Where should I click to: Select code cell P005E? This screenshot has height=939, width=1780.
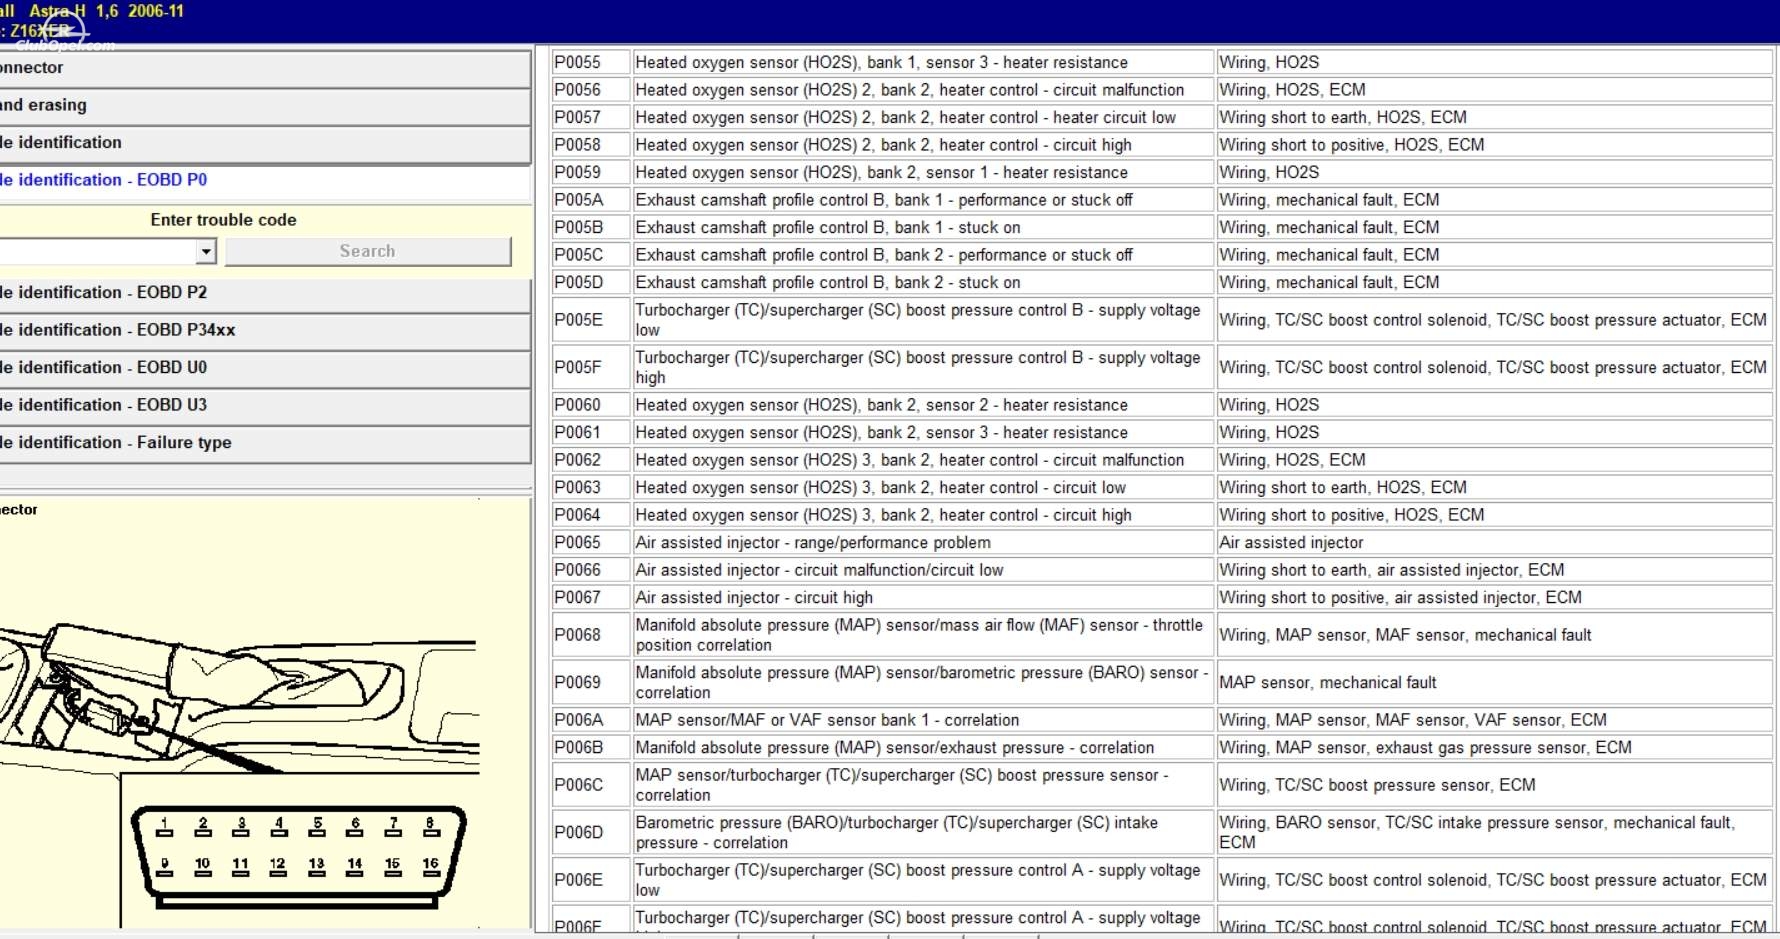[591, 320]
